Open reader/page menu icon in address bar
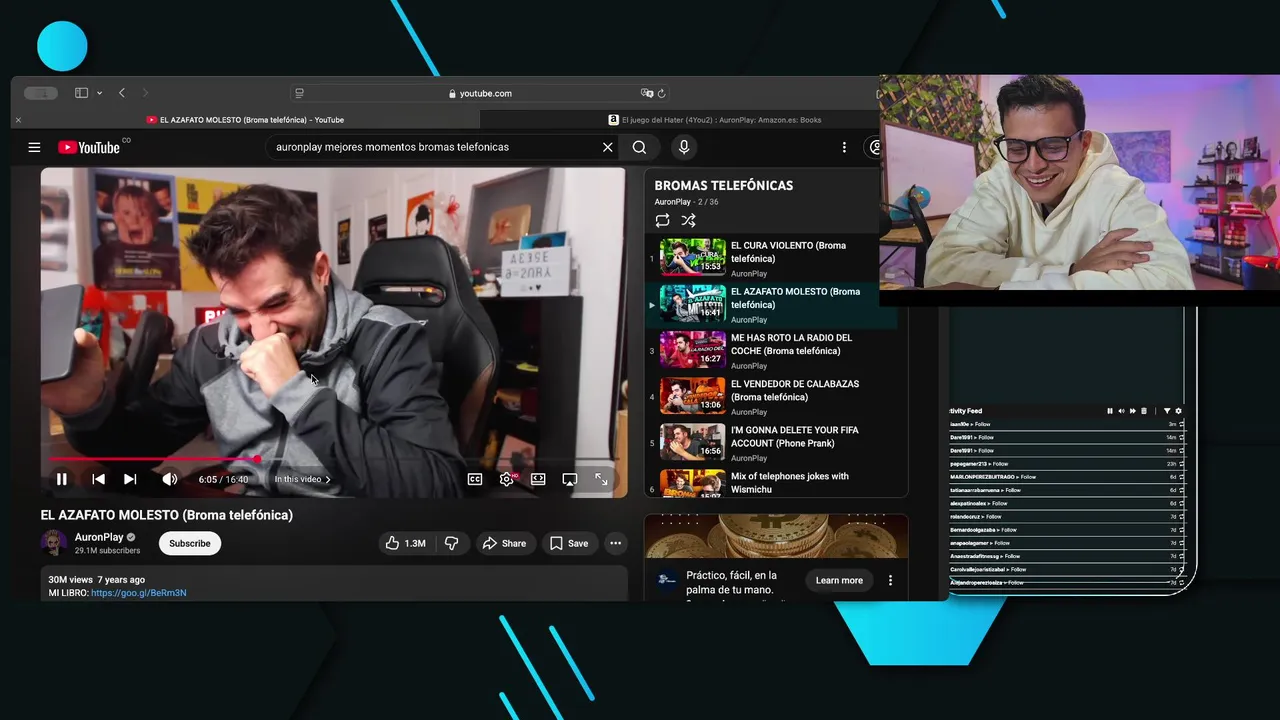Image resolution: width=1280 pixels, height=720 pixels. [299, 93]
